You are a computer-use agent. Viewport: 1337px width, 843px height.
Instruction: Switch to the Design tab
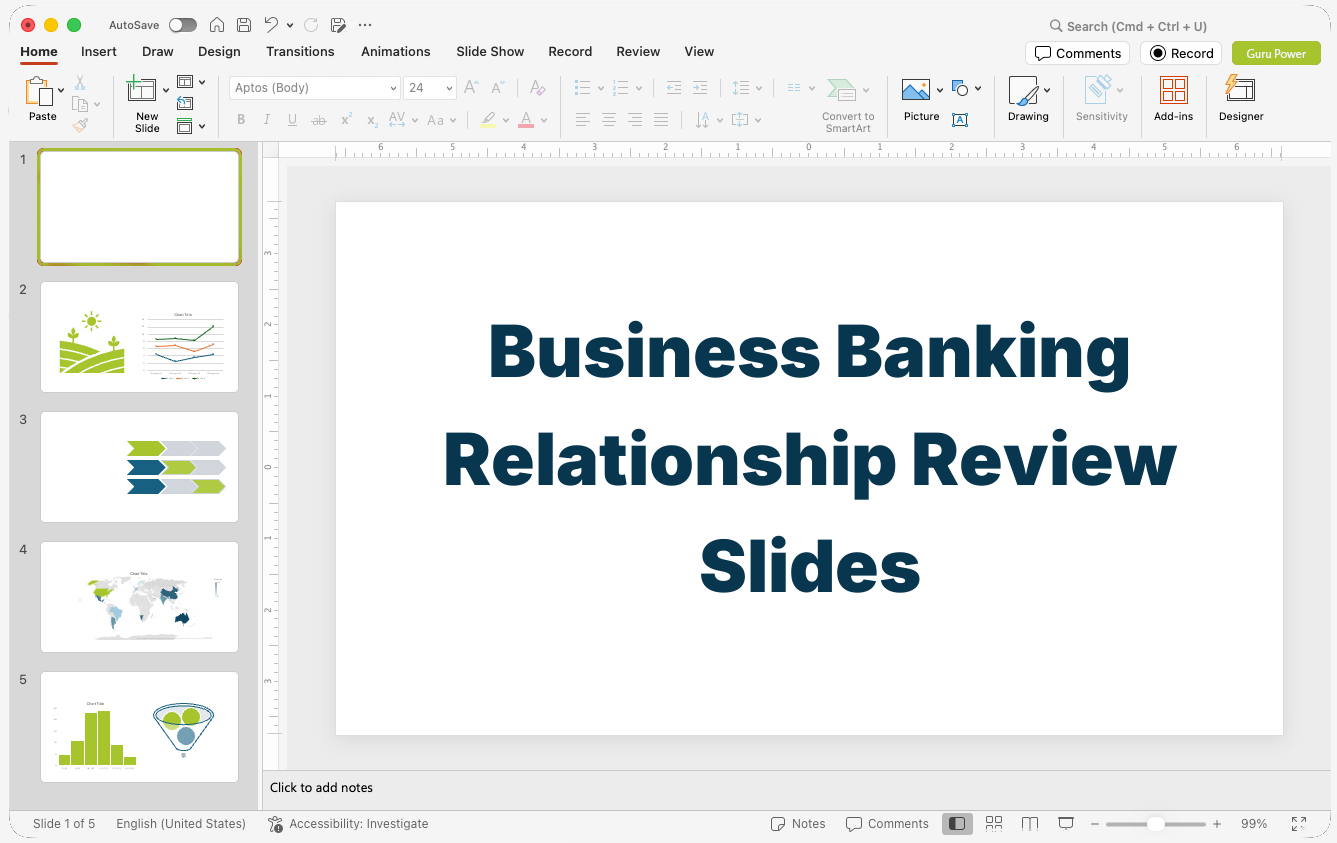[x=219, y=51]
